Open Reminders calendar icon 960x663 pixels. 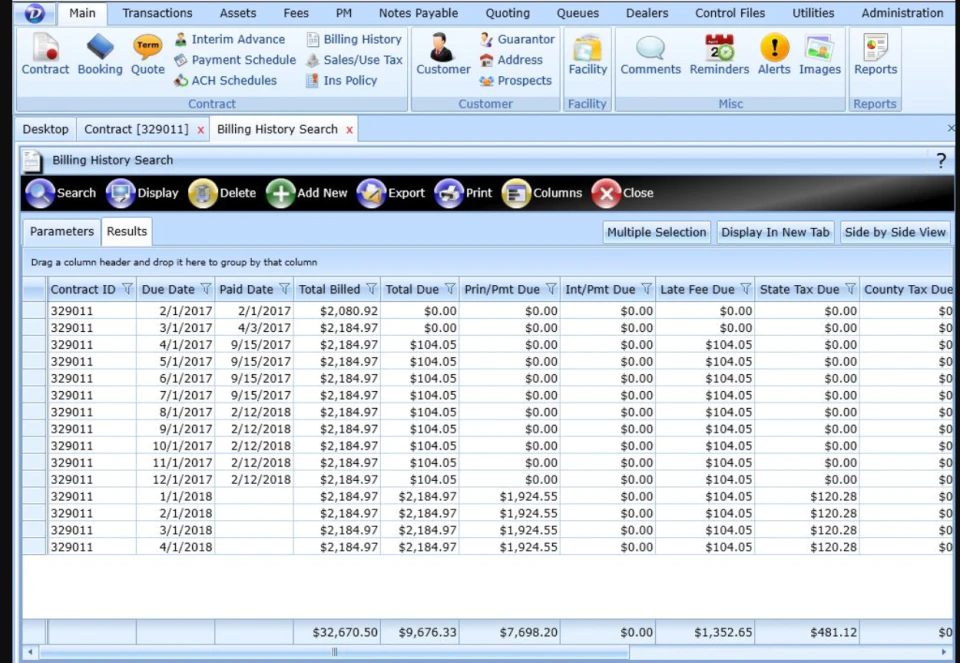pos(719,47)
